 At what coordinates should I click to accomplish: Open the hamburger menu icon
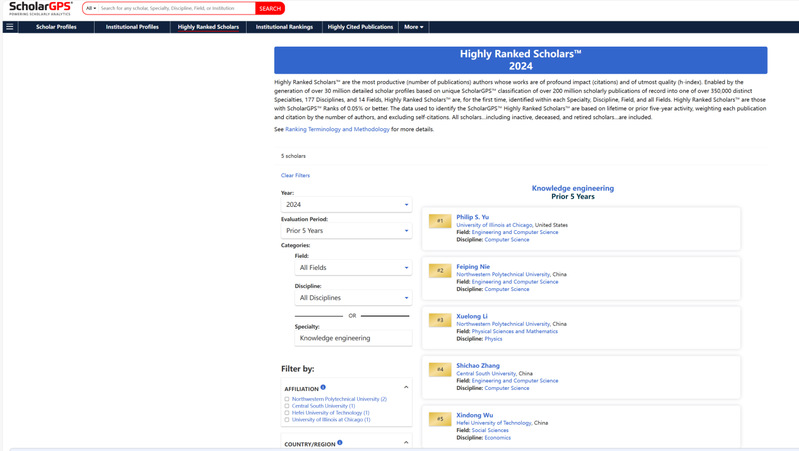click(x=10, y=26)
